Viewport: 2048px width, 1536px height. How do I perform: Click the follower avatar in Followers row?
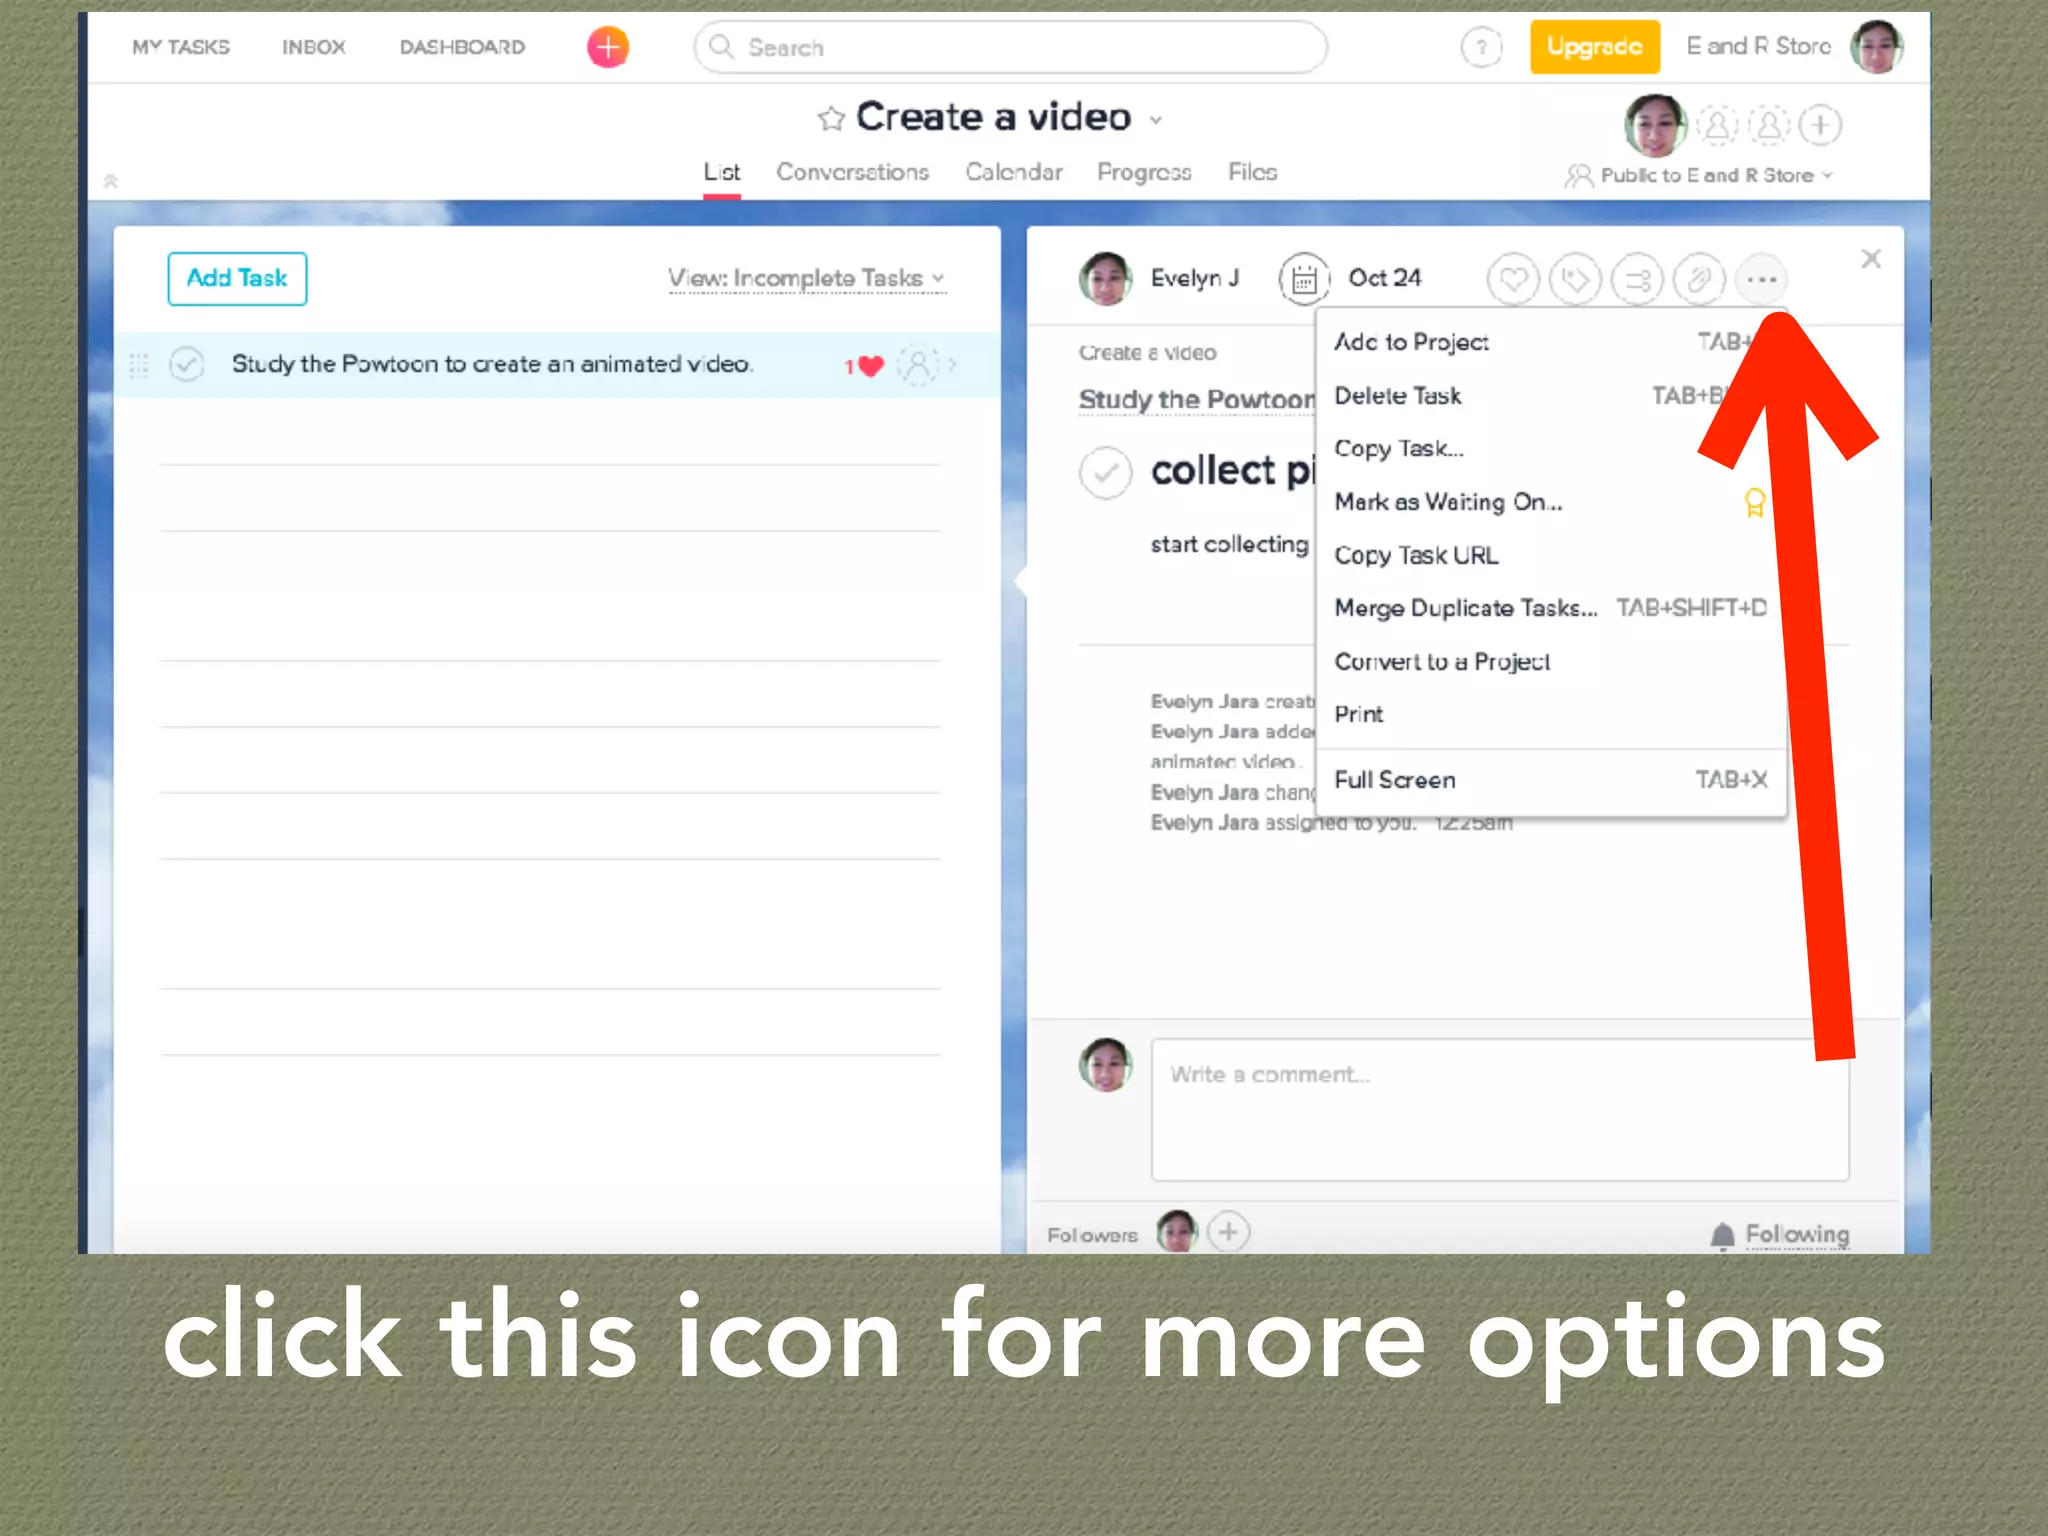[x=1177, y=1231]
